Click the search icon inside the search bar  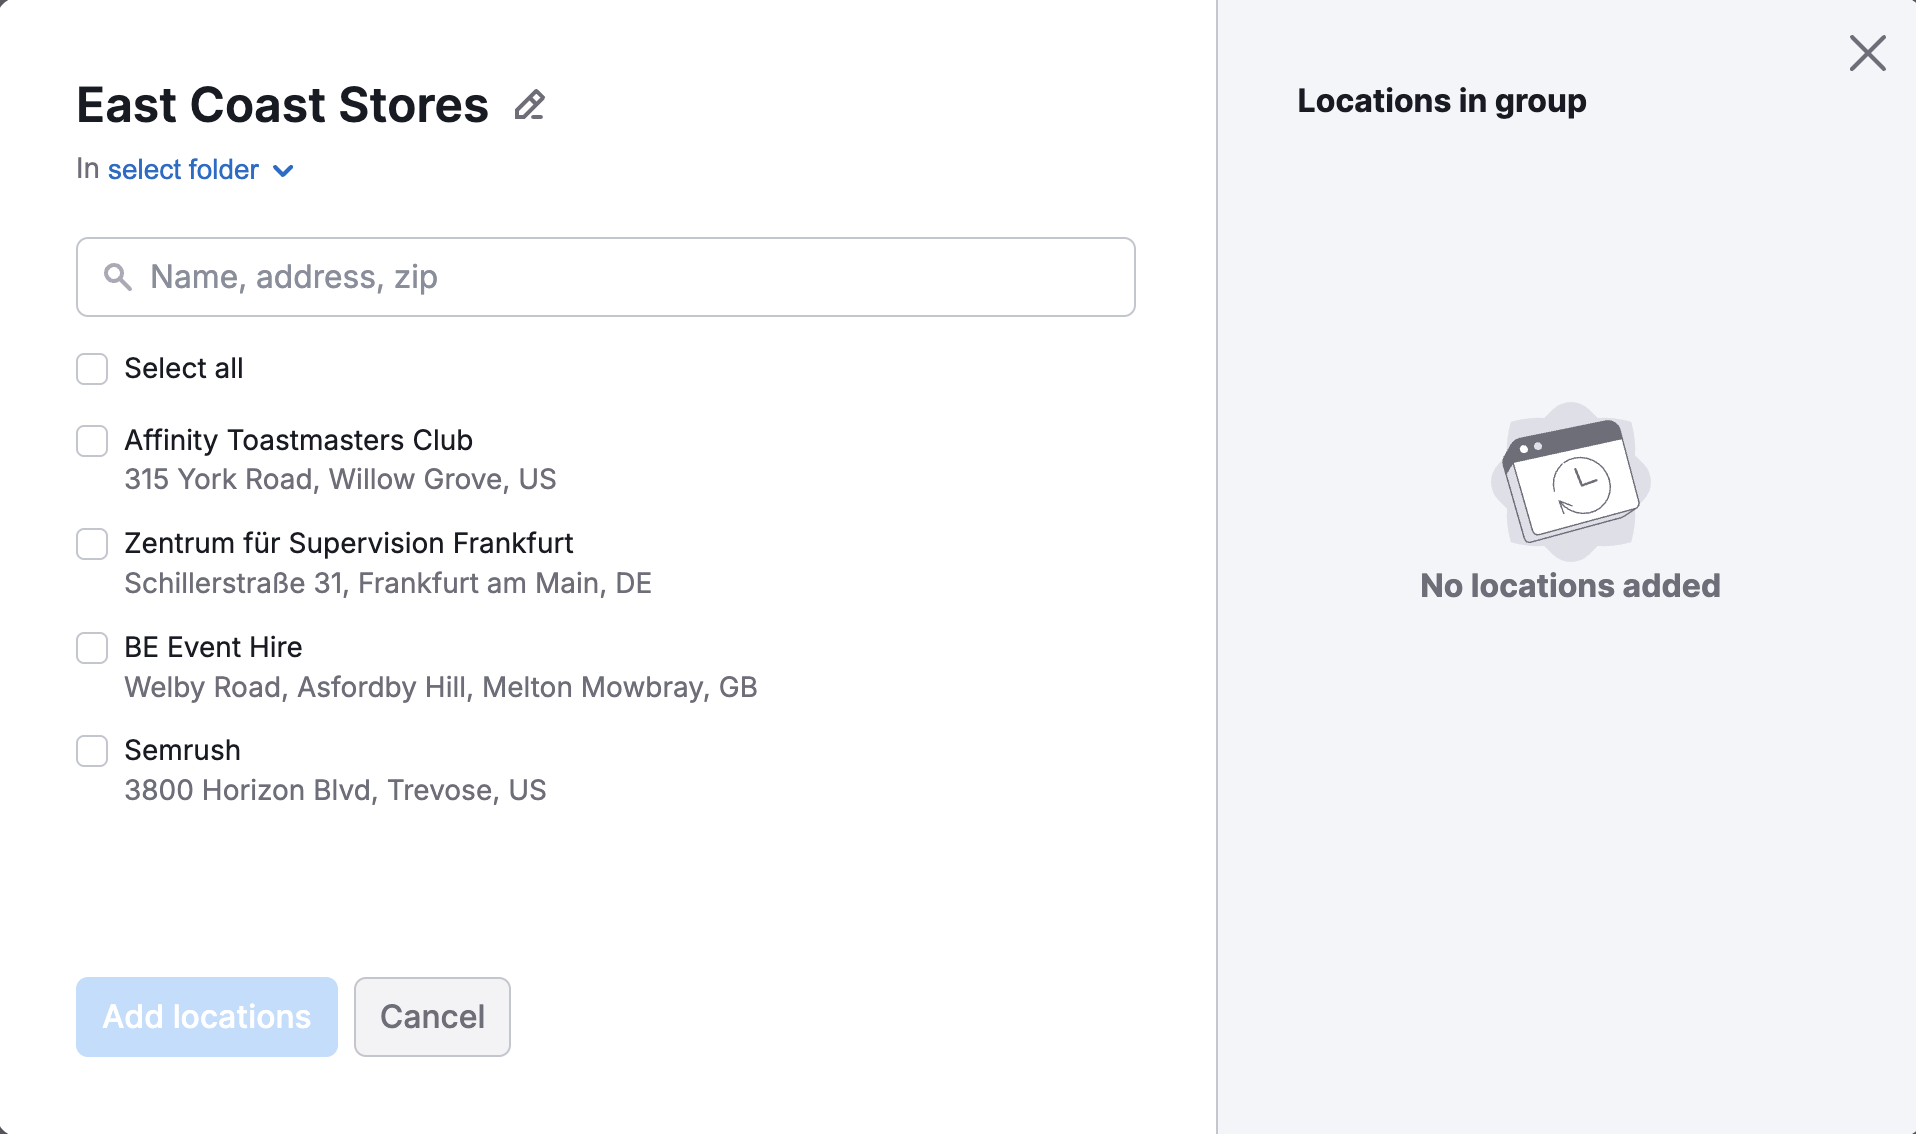click(x=117, y=277)
